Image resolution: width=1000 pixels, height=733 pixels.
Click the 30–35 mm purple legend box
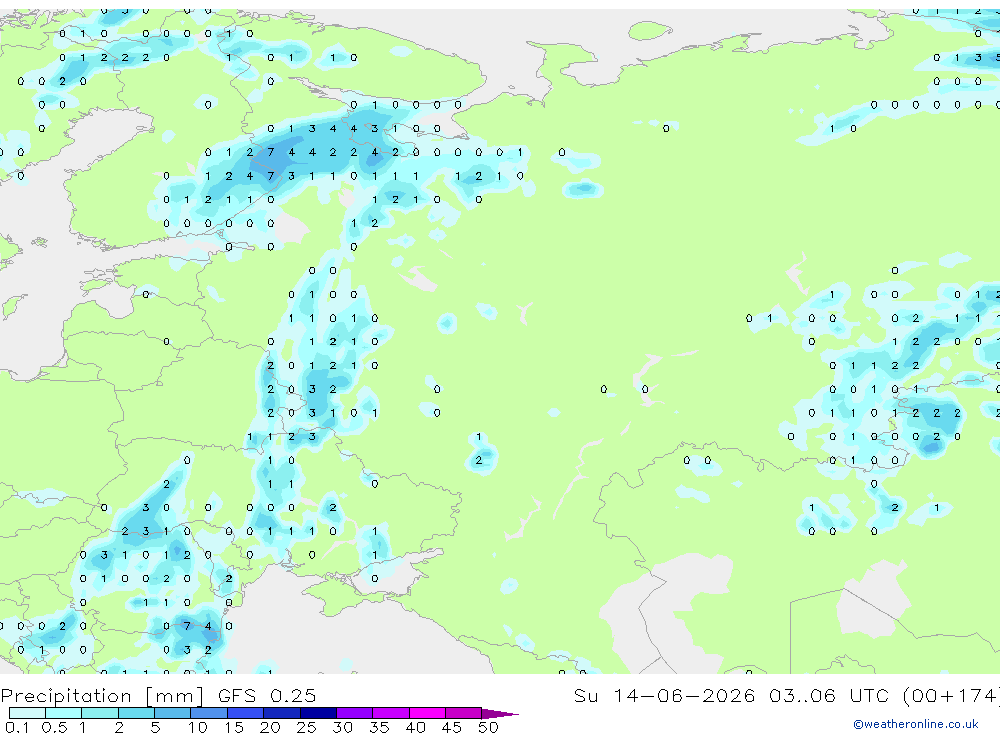[x=355, y=713]
